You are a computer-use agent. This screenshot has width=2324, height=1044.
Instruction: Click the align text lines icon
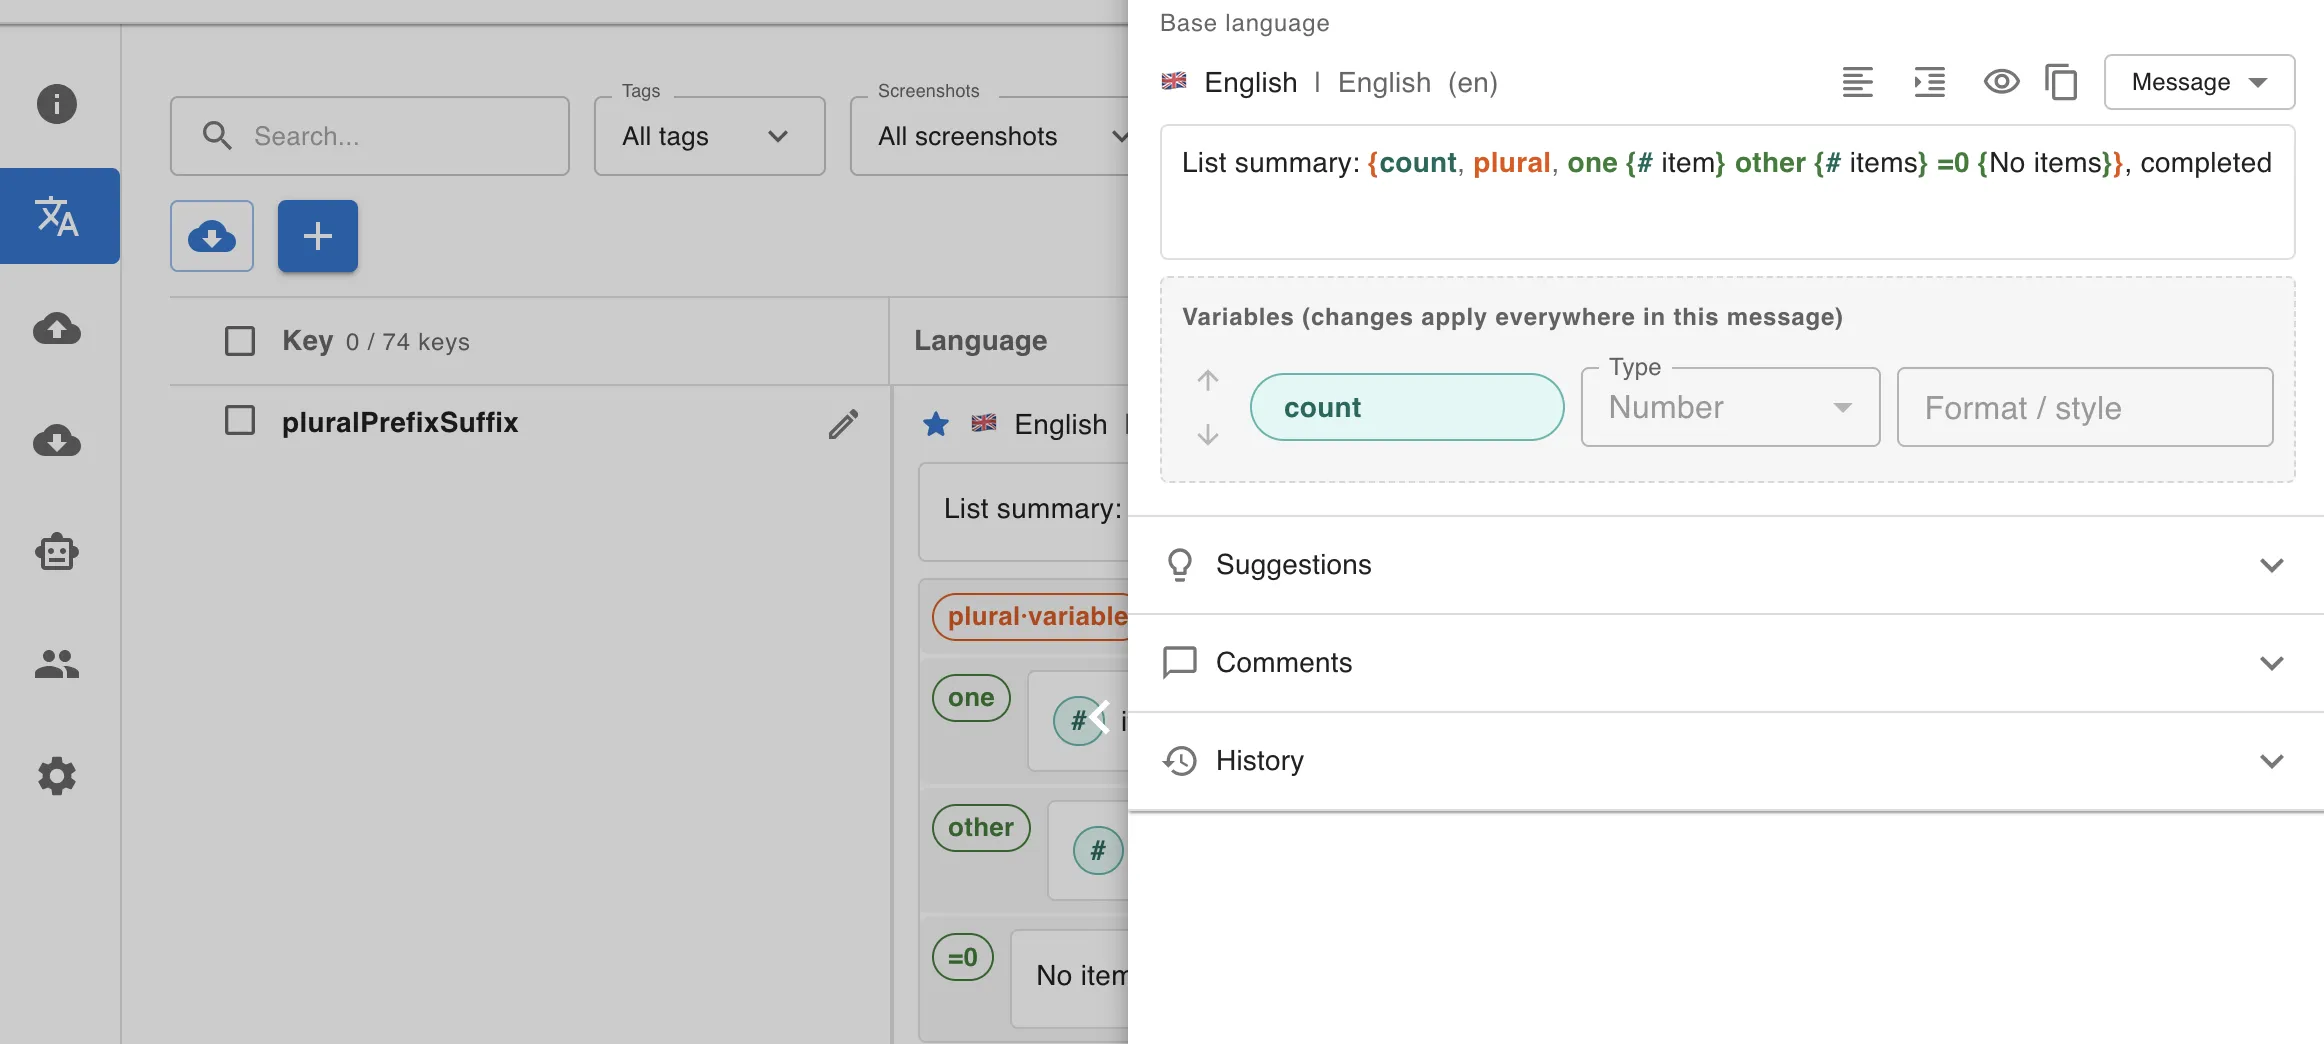pyautogui.click(x=1858, y=82)
